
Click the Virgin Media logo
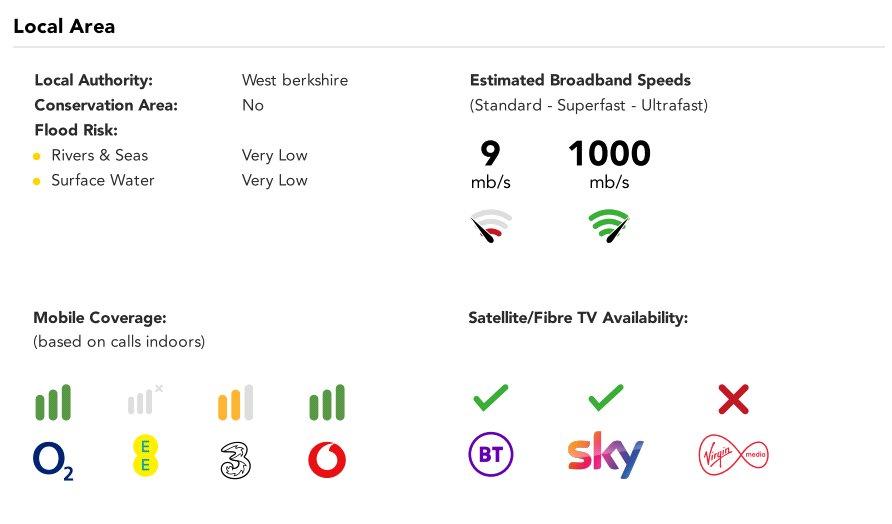(733, 455)
